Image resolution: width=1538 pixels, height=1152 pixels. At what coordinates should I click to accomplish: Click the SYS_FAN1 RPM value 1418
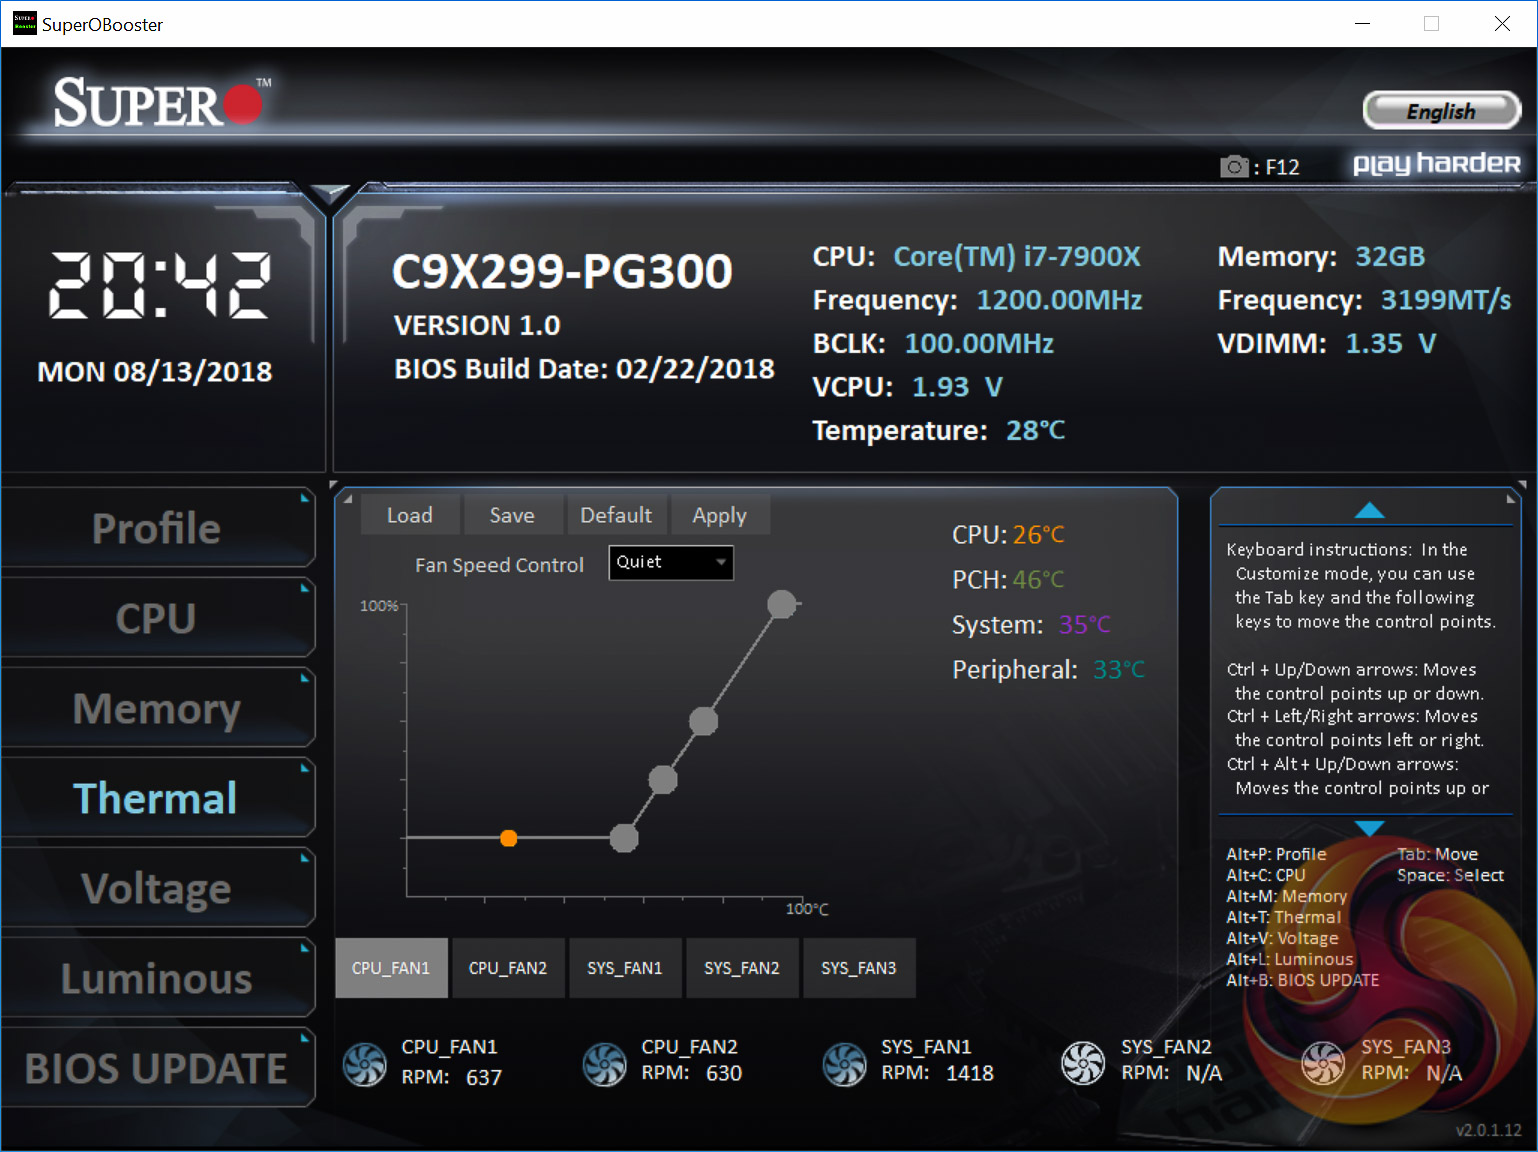[x=970, y=1073]
